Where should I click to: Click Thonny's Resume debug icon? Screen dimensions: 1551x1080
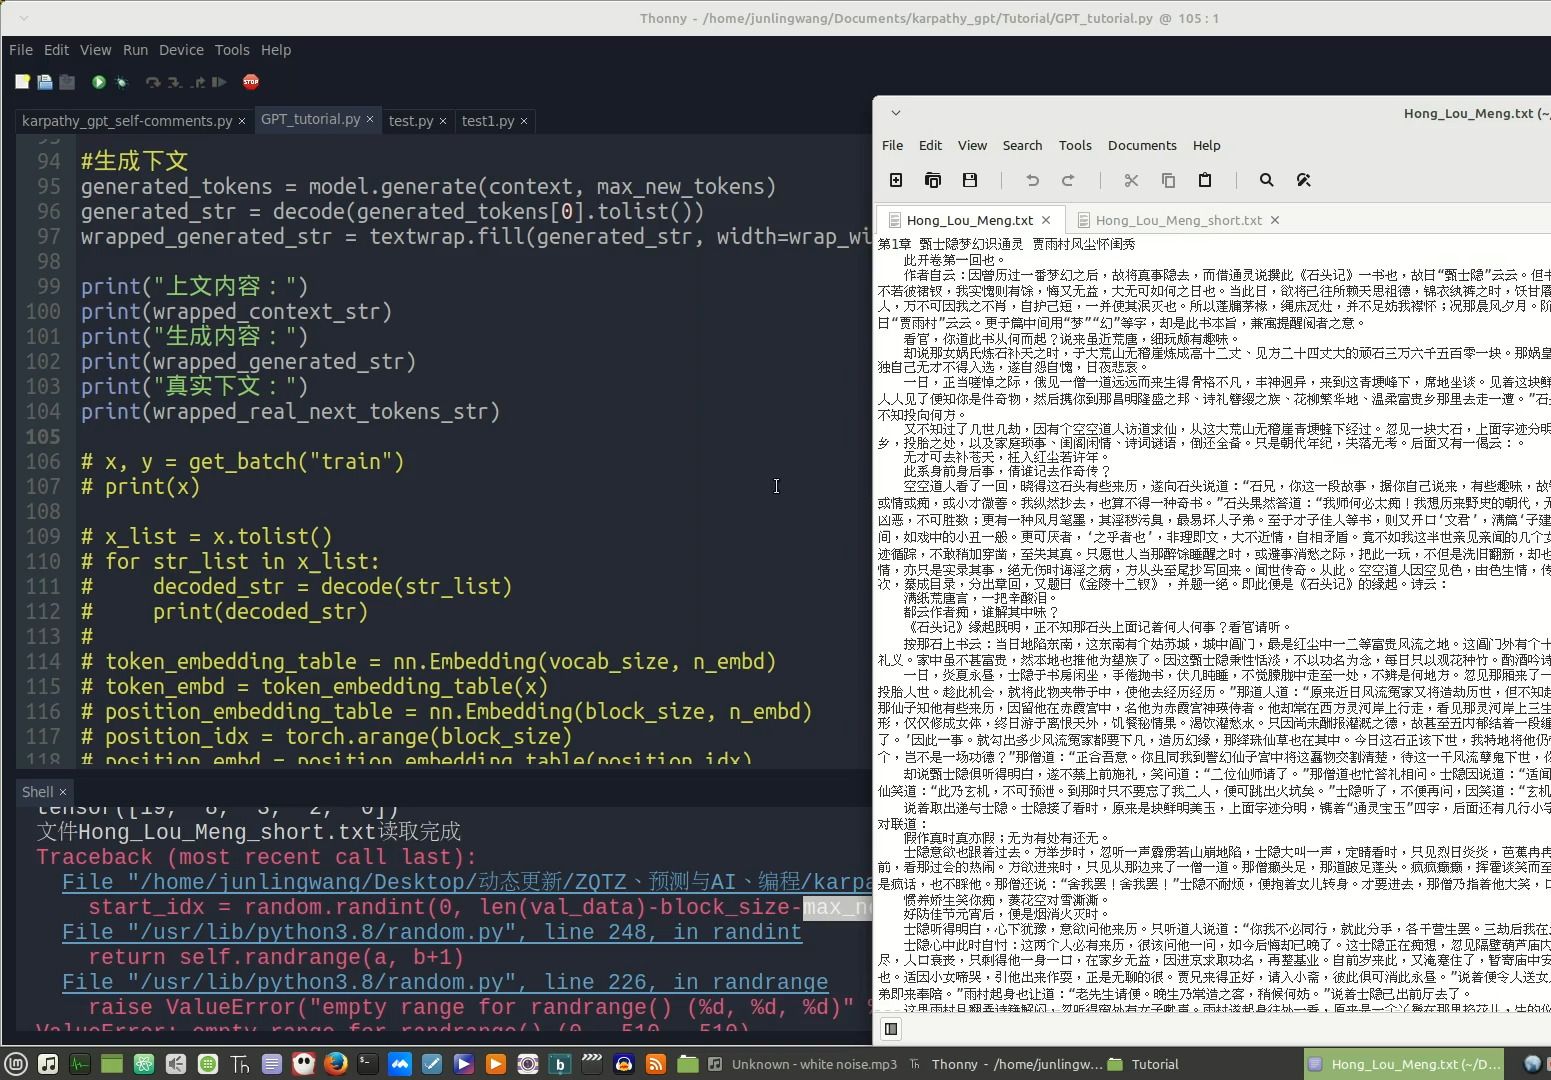(220, 82)
